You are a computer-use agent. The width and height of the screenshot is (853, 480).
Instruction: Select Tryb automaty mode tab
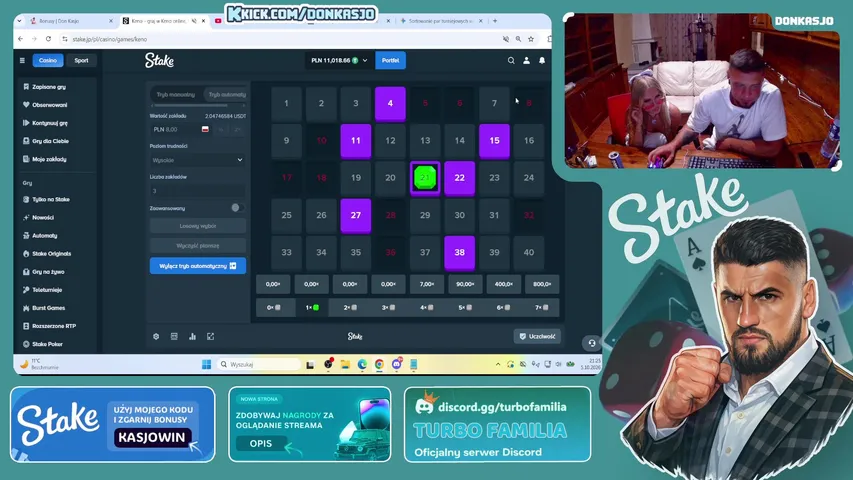[x=227, y=95]
